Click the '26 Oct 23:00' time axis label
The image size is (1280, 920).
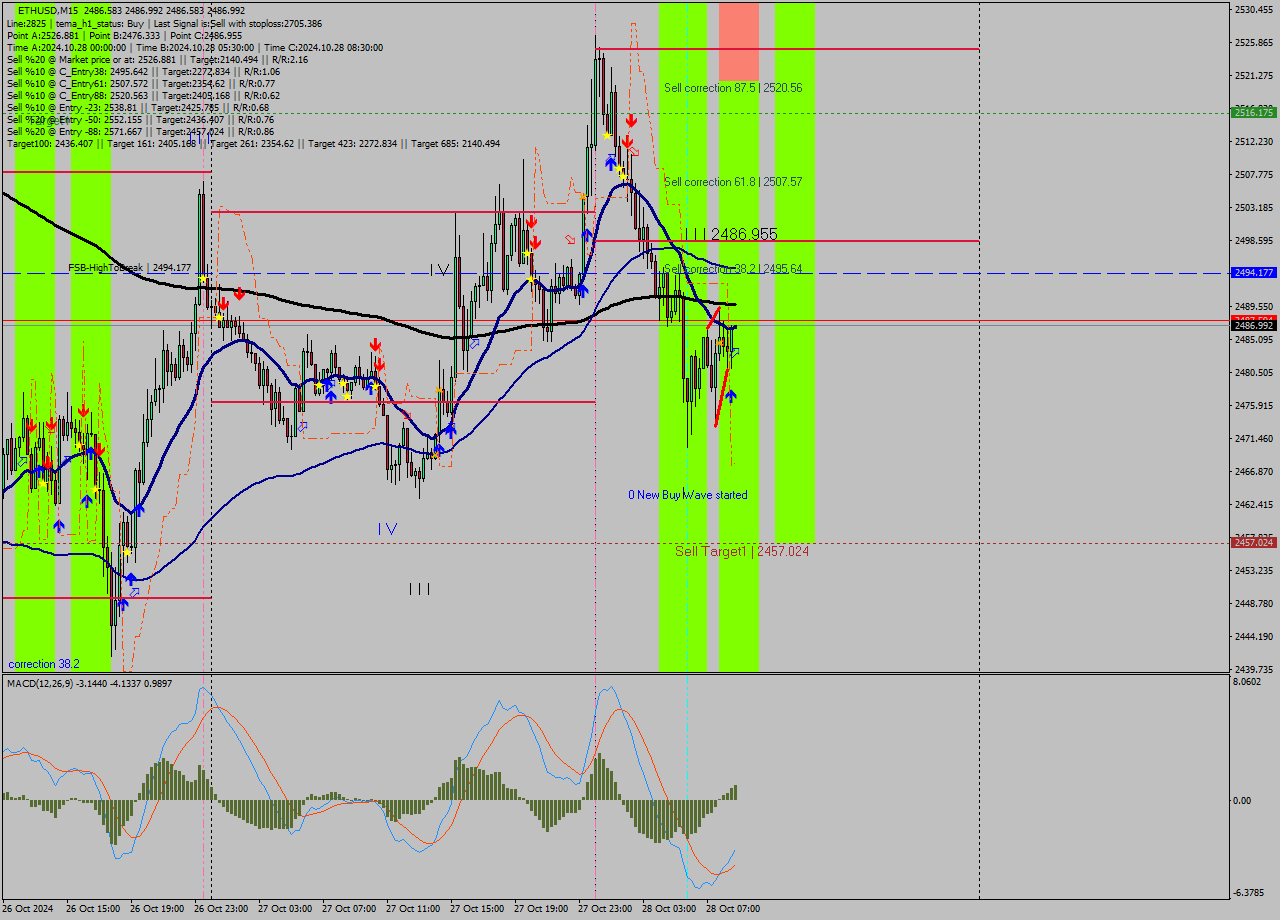pos(221,909)
